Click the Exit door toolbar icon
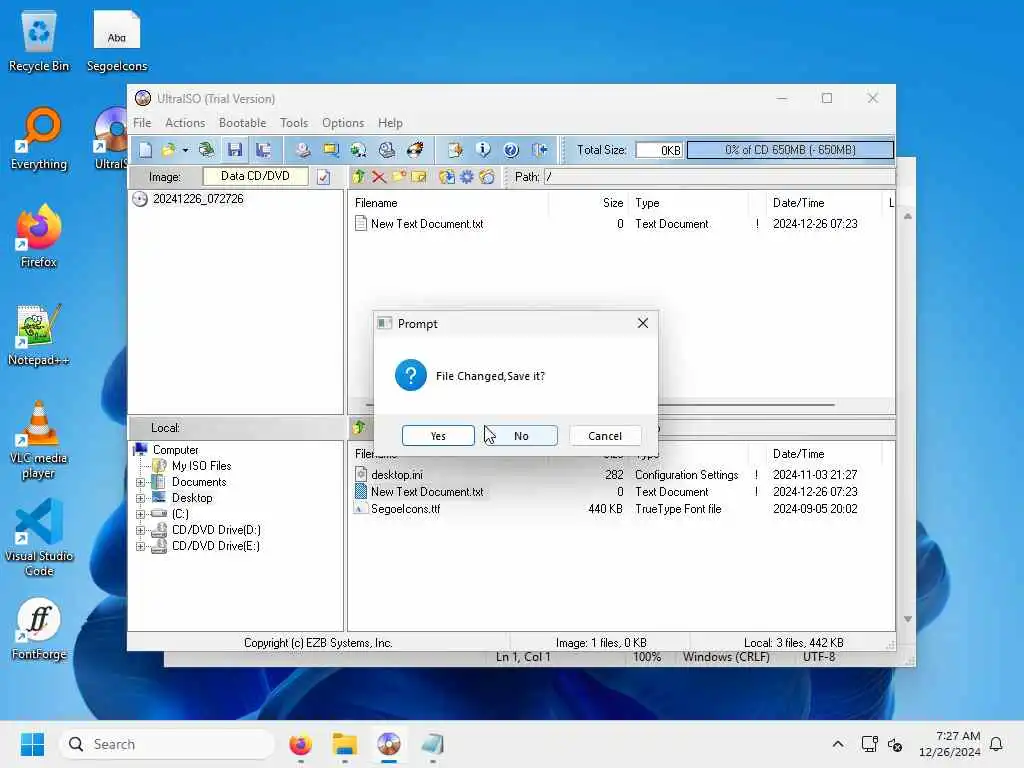Screen dimensions: 1024x768 pyautogui.click(x=539, y=150)
